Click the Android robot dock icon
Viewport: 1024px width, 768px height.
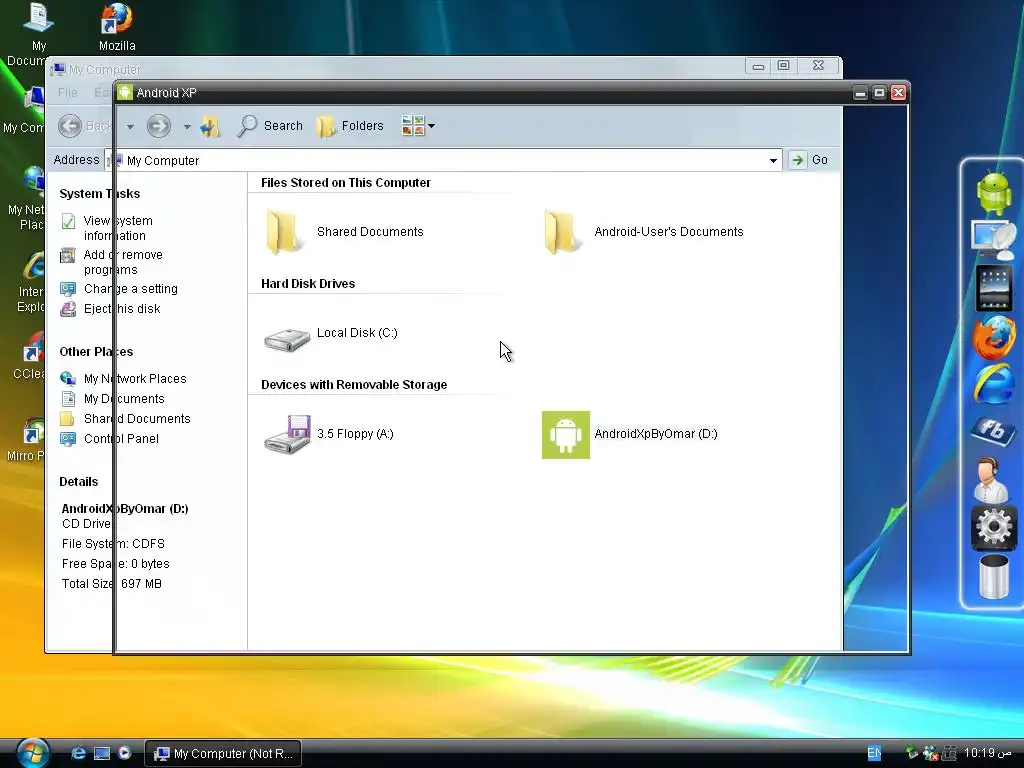(994, 192)
